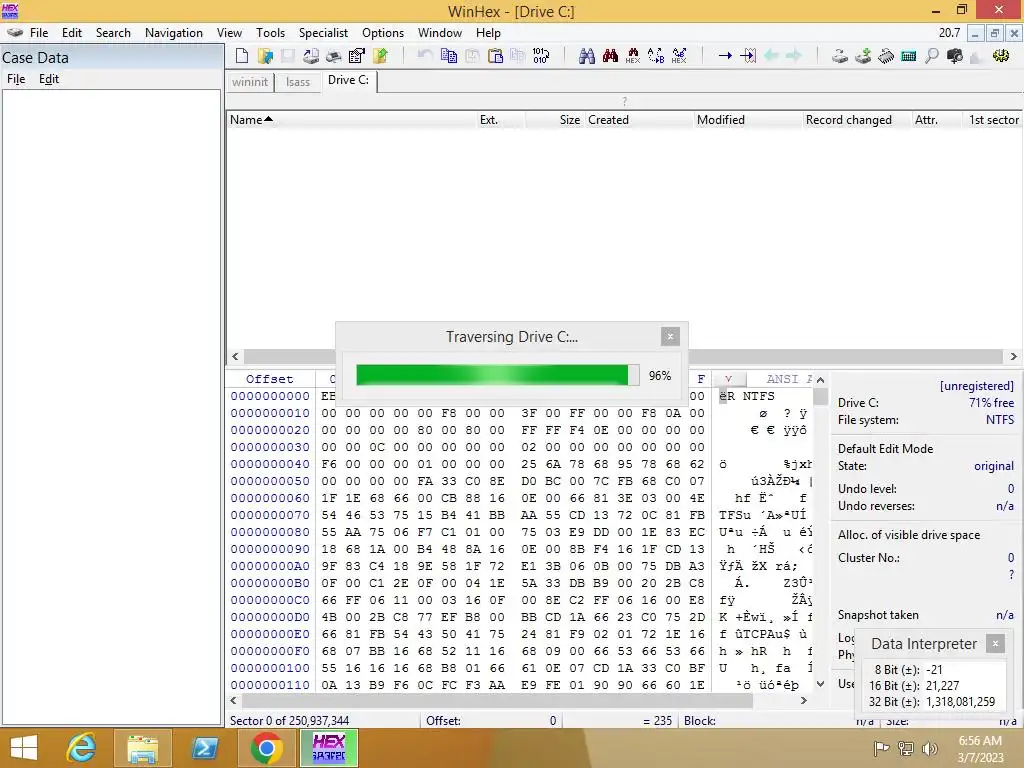
Task: Open Case Data File menu
Action: (x=16, y=79)
